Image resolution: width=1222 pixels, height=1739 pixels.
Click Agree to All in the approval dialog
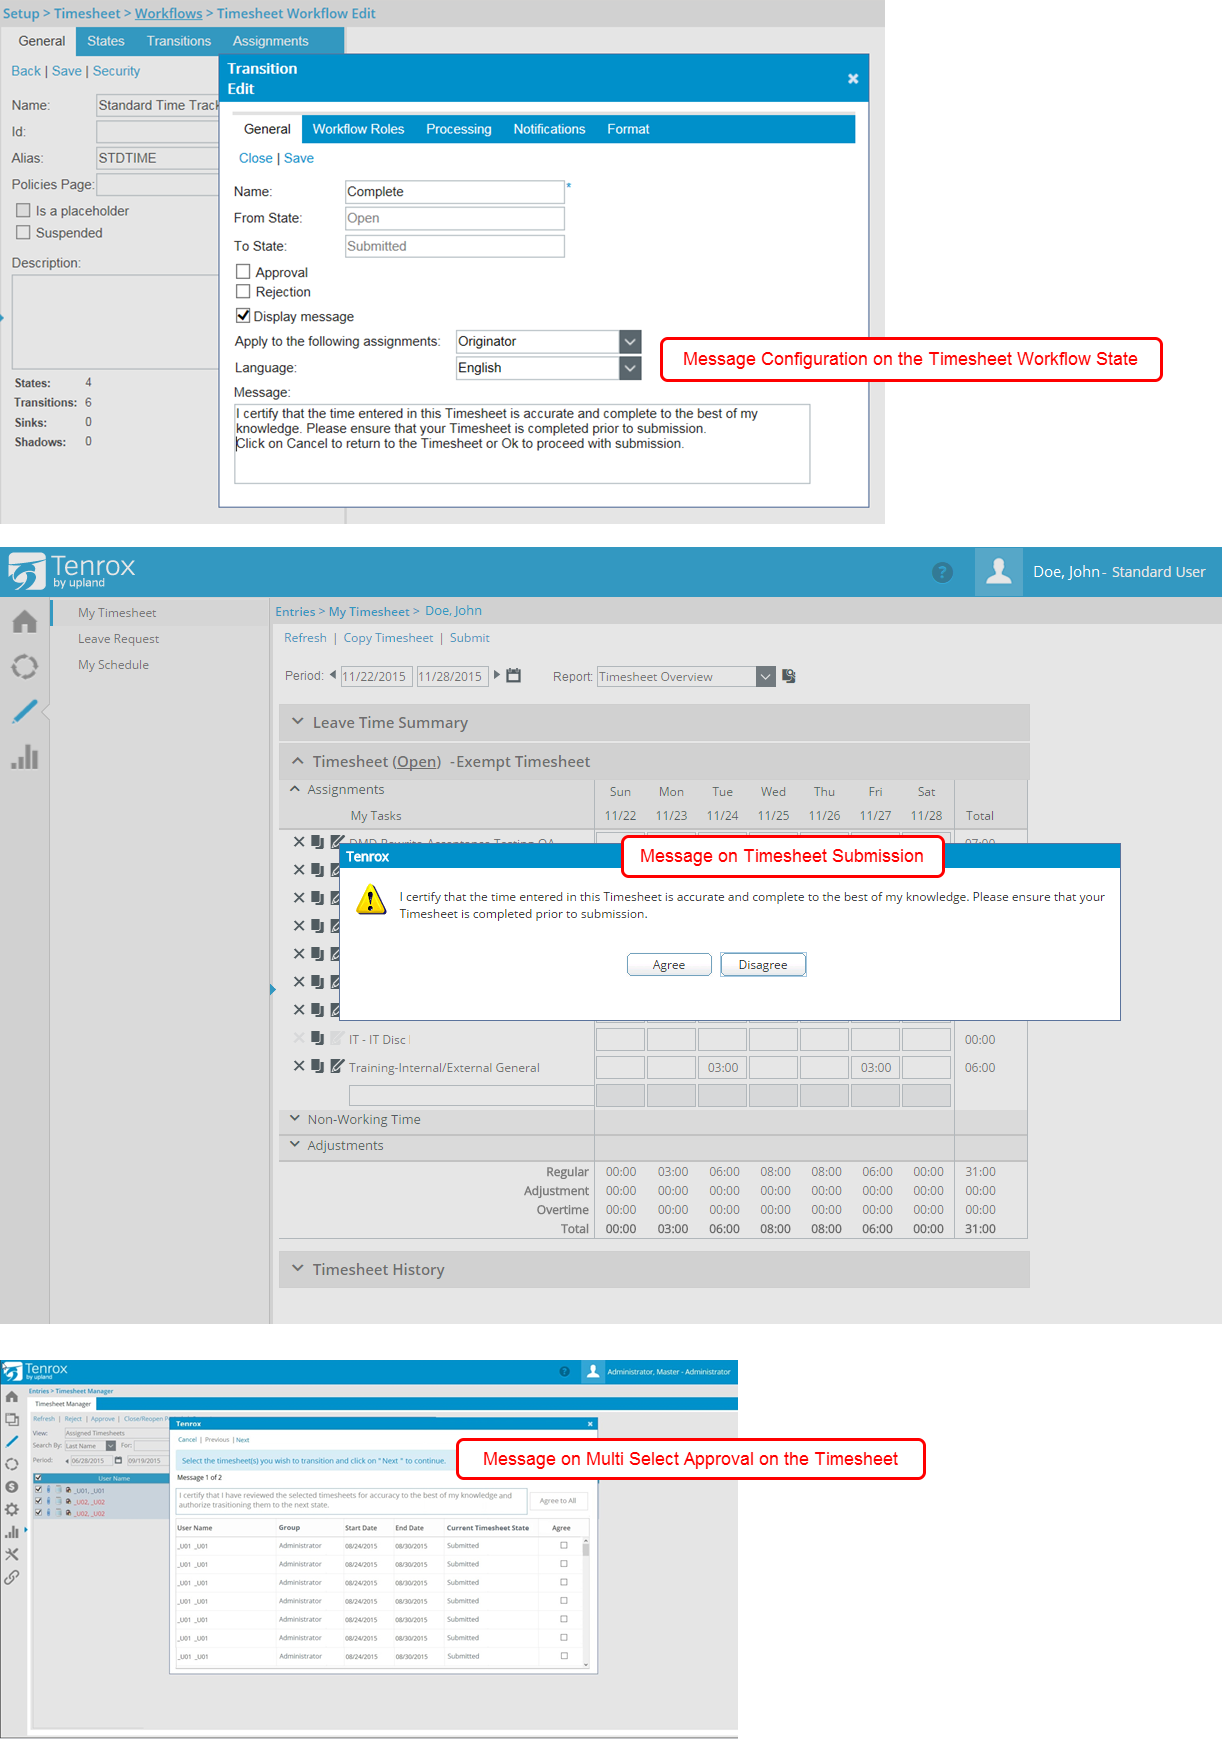557,1500
